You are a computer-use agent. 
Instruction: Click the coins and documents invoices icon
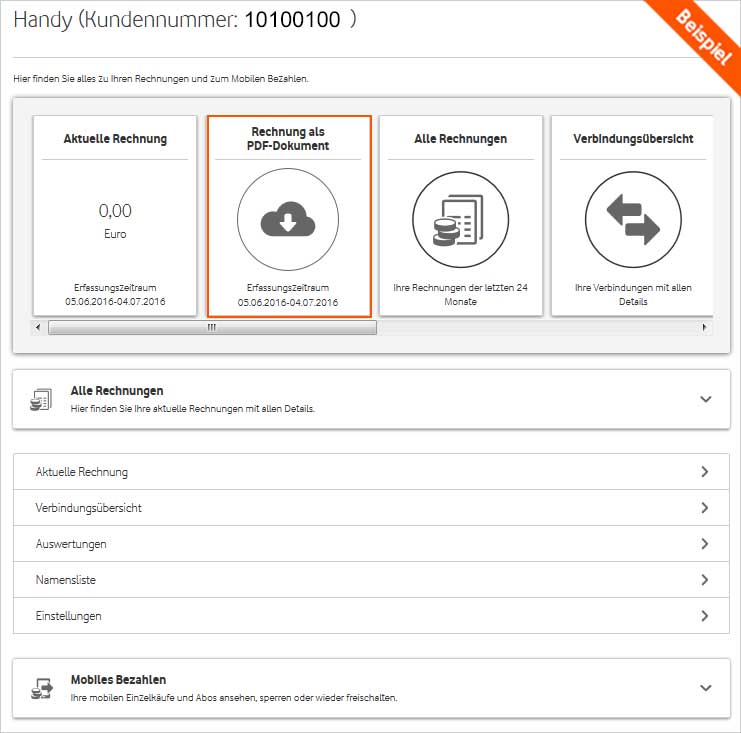pyautogui.click(x=460, y=221)
